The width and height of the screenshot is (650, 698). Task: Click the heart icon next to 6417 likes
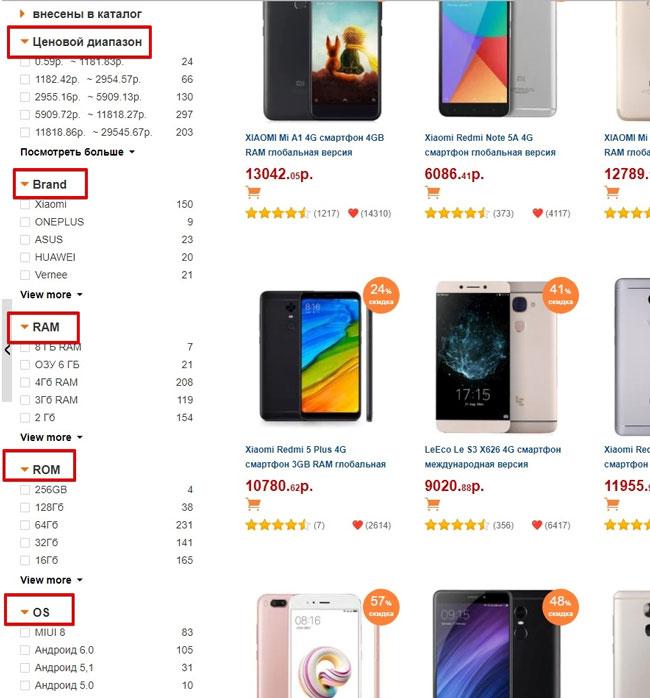[x=537, y=525]
